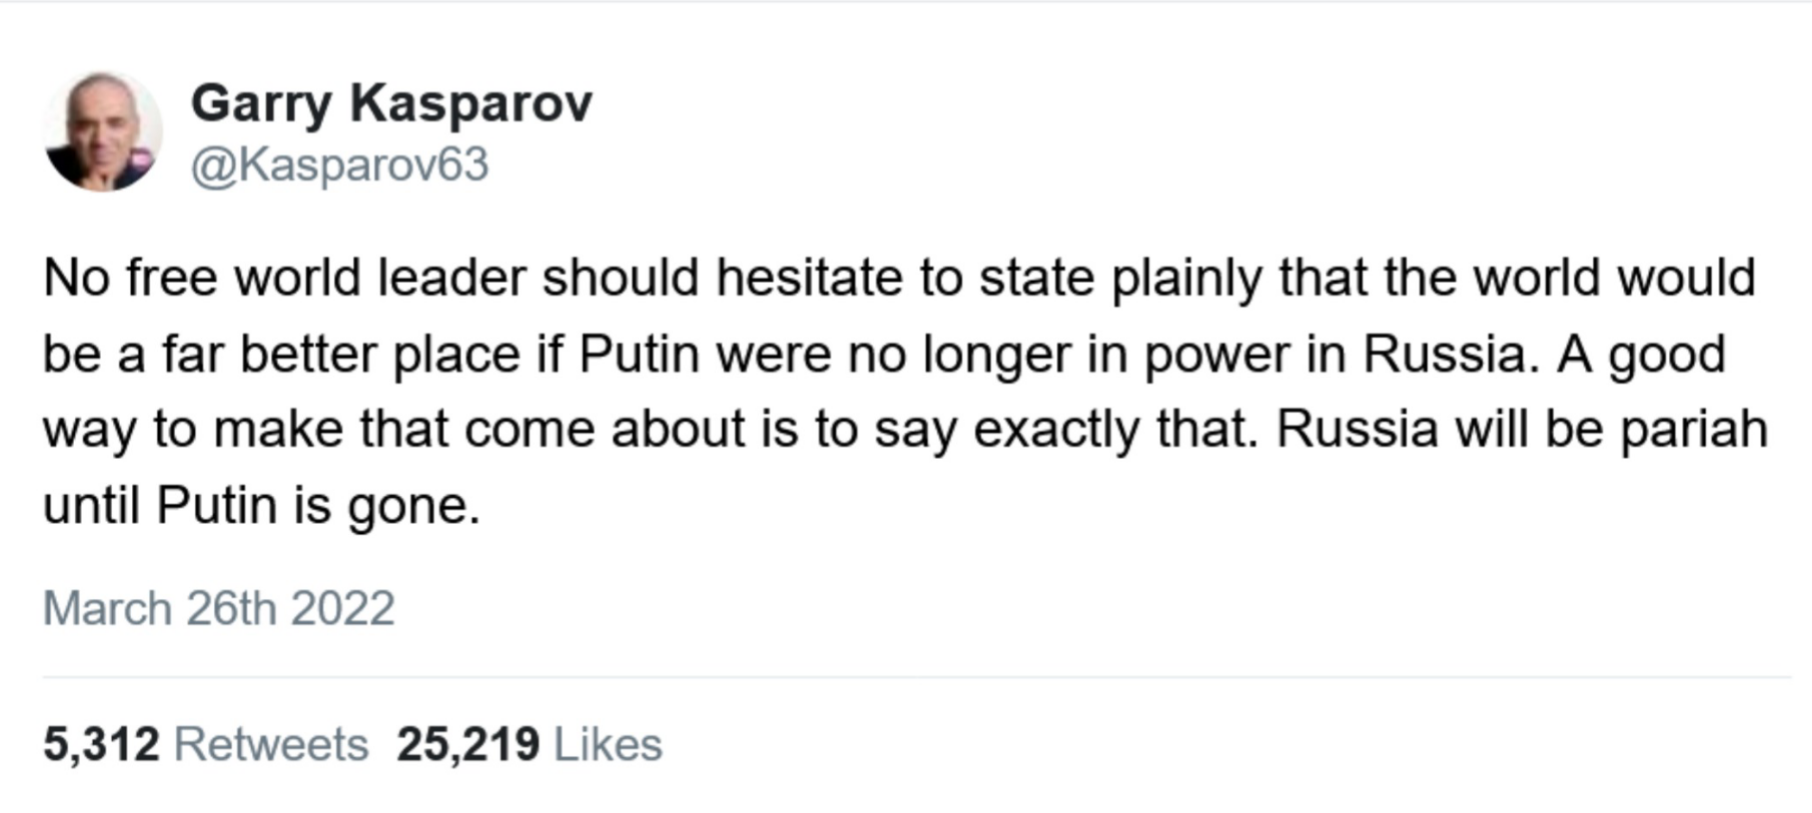
Task: Click the opening words "No free world leader"
Action: tap(284, 277)
